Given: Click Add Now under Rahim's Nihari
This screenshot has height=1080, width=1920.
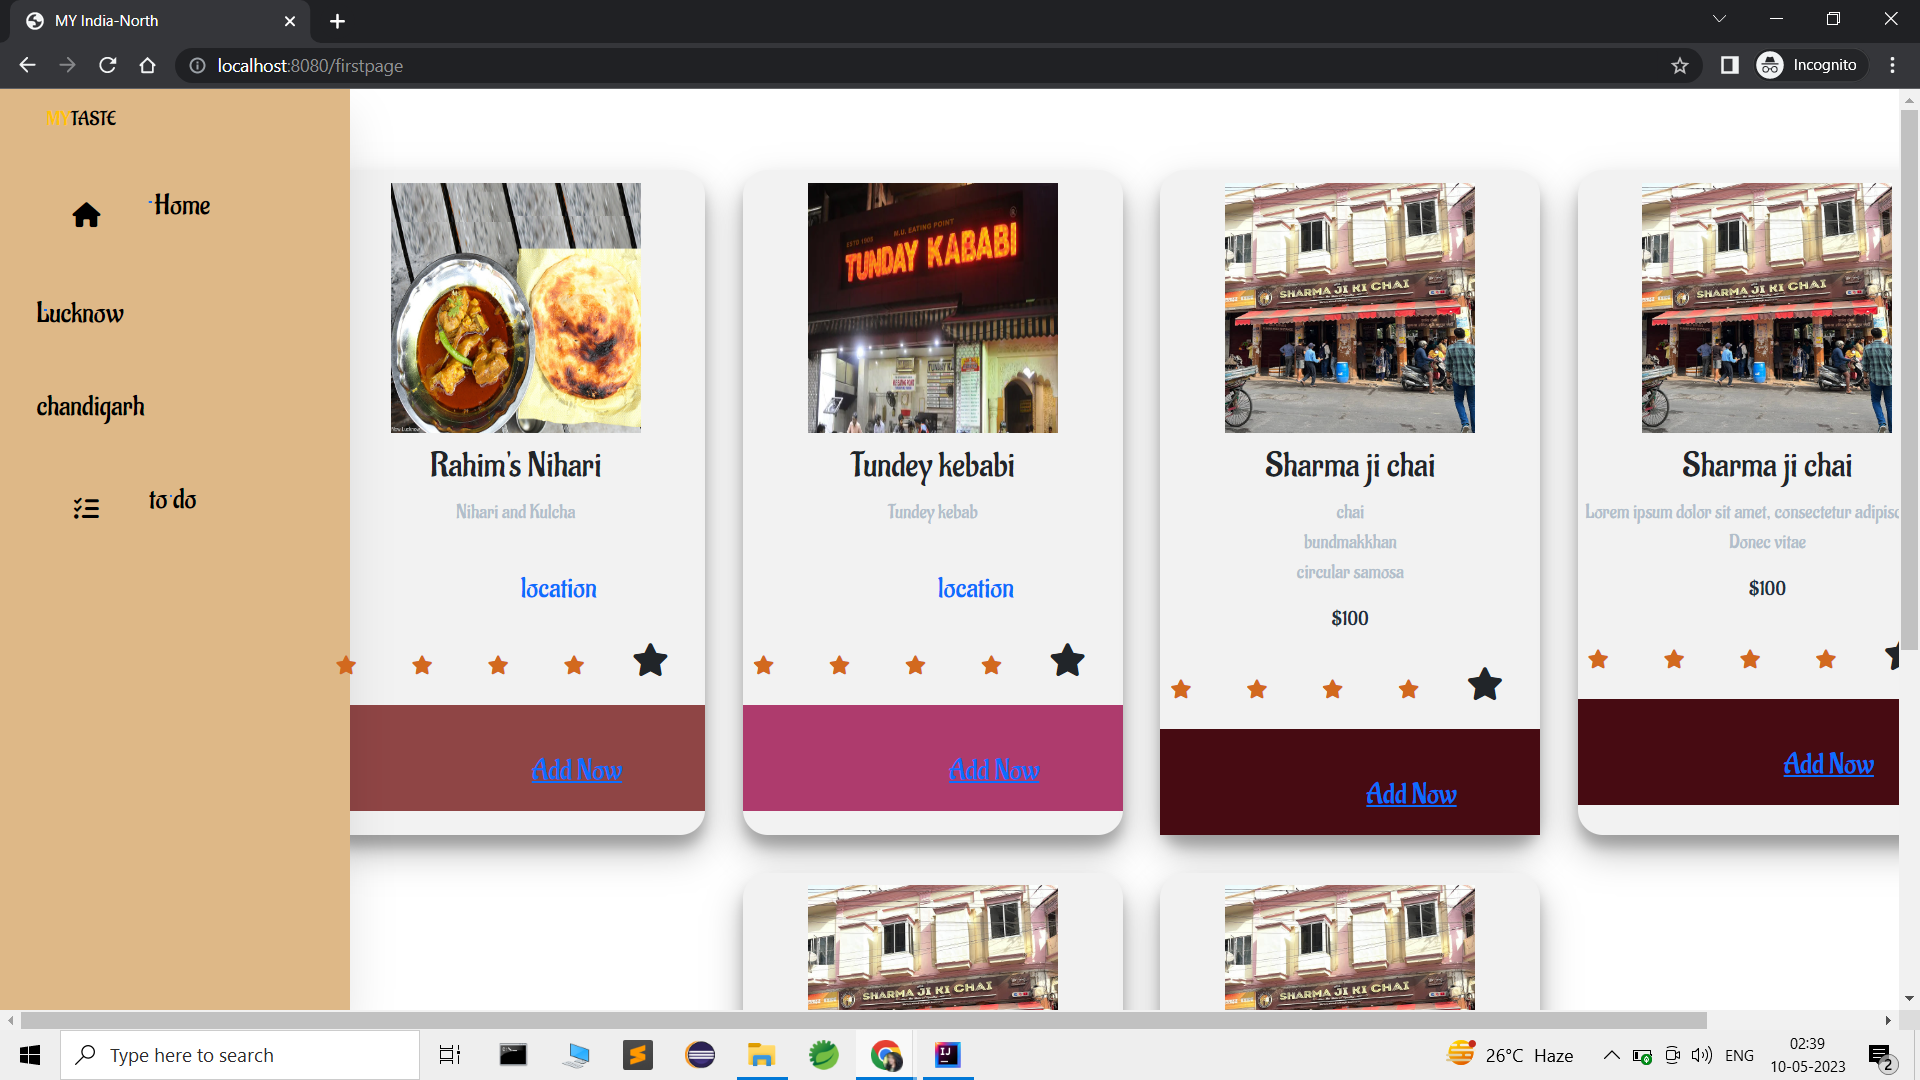Looking at the screenshot, I should coord(576,770).
